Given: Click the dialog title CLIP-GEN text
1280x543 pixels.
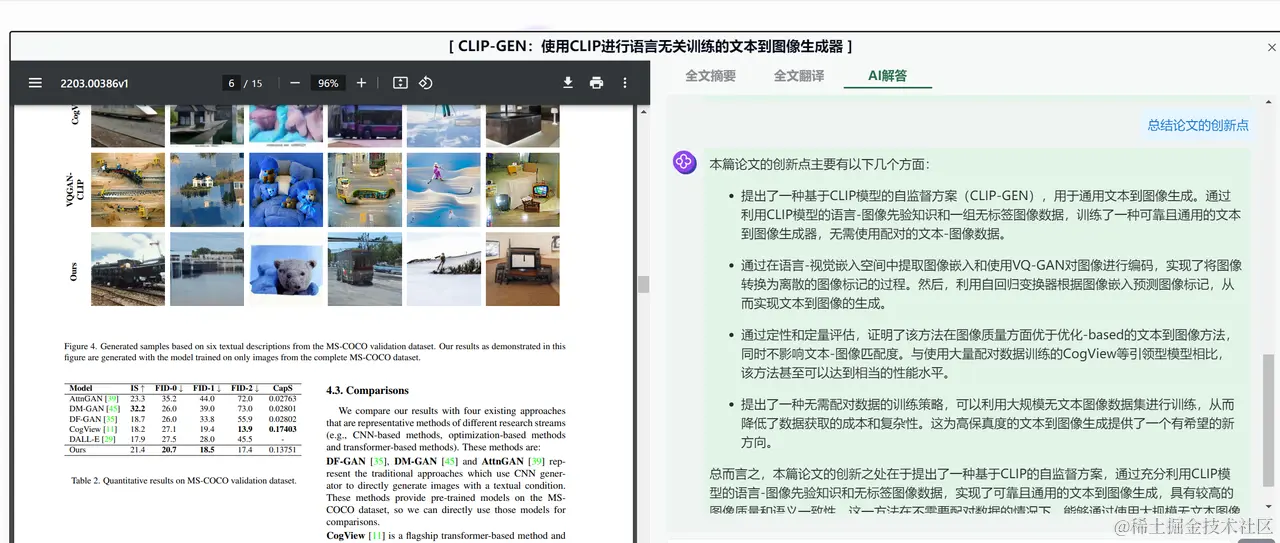Looking at the screenshot, I should click(651, 47).
